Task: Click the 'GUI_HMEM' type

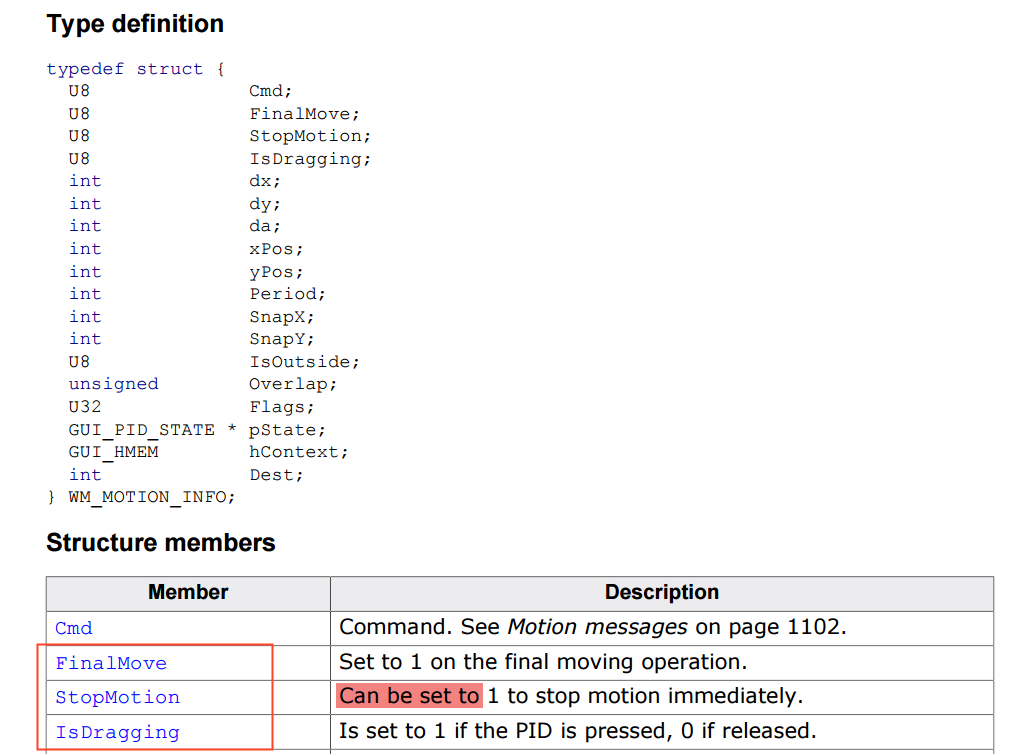Action: point(113,452)
